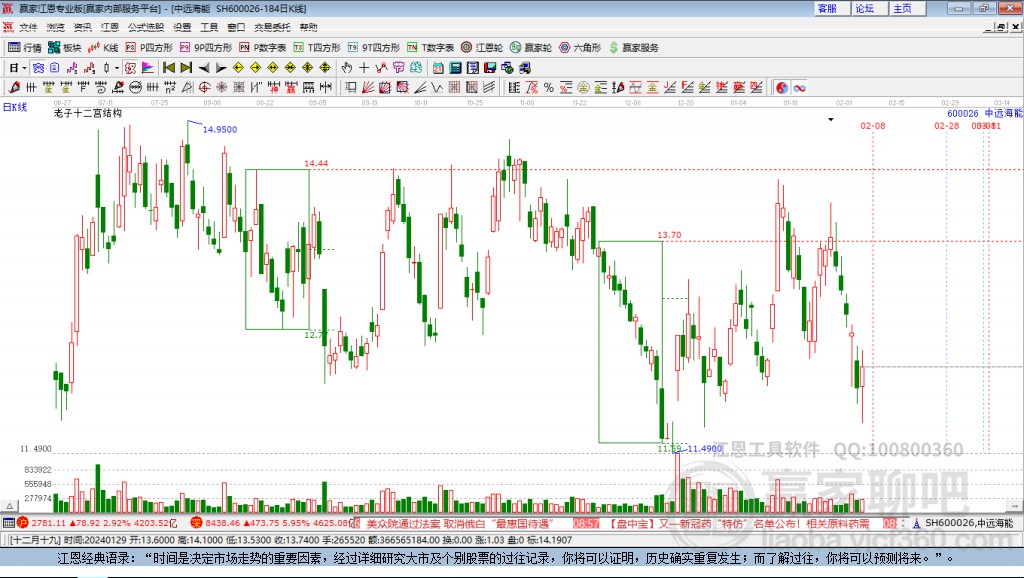Viewport: 1024px width, 578px height.
Task: Open the calculator tool
Action: [455, 67]
